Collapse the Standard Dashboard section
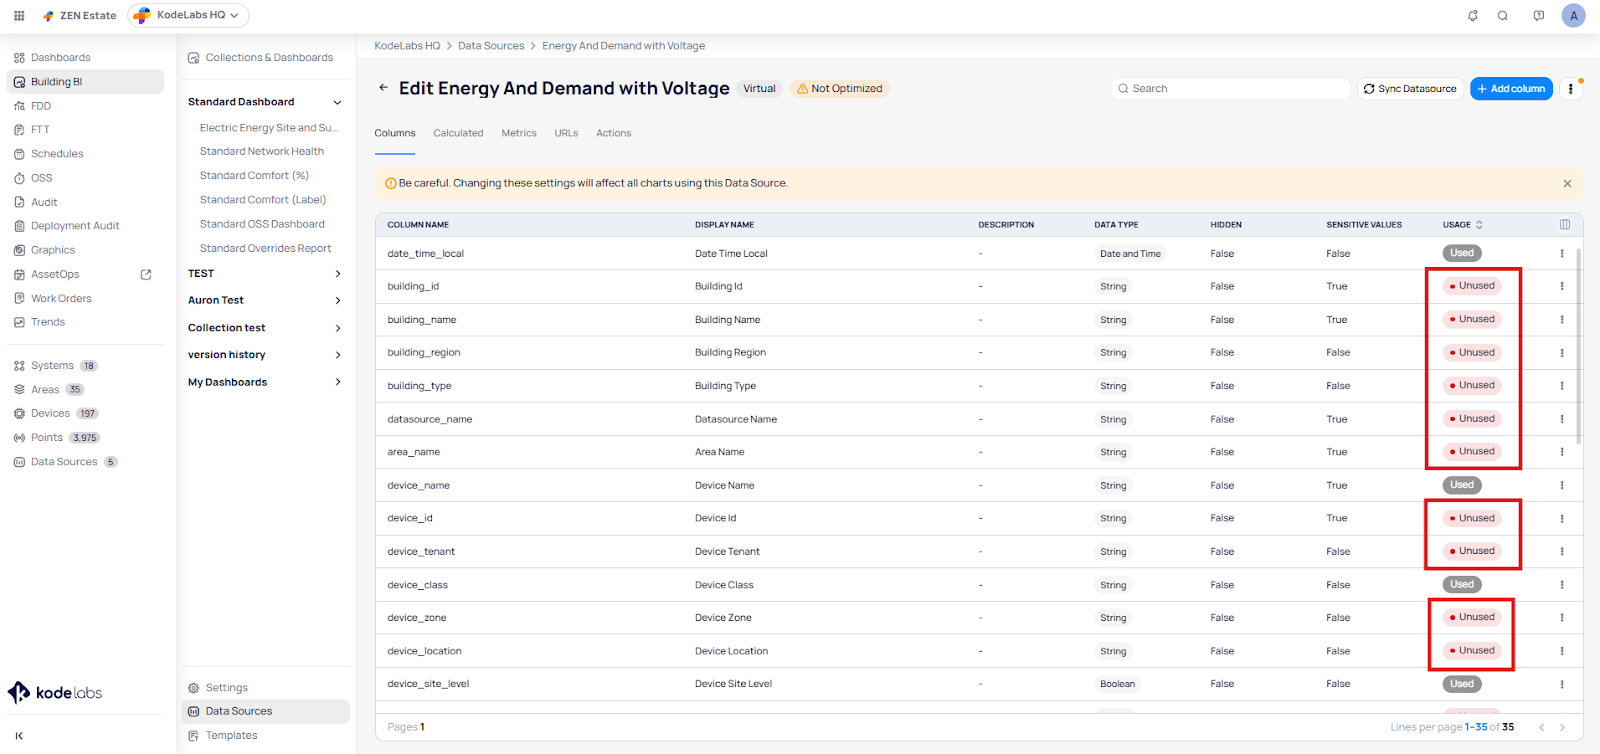The image size is (1600, 754). point(337,102)
